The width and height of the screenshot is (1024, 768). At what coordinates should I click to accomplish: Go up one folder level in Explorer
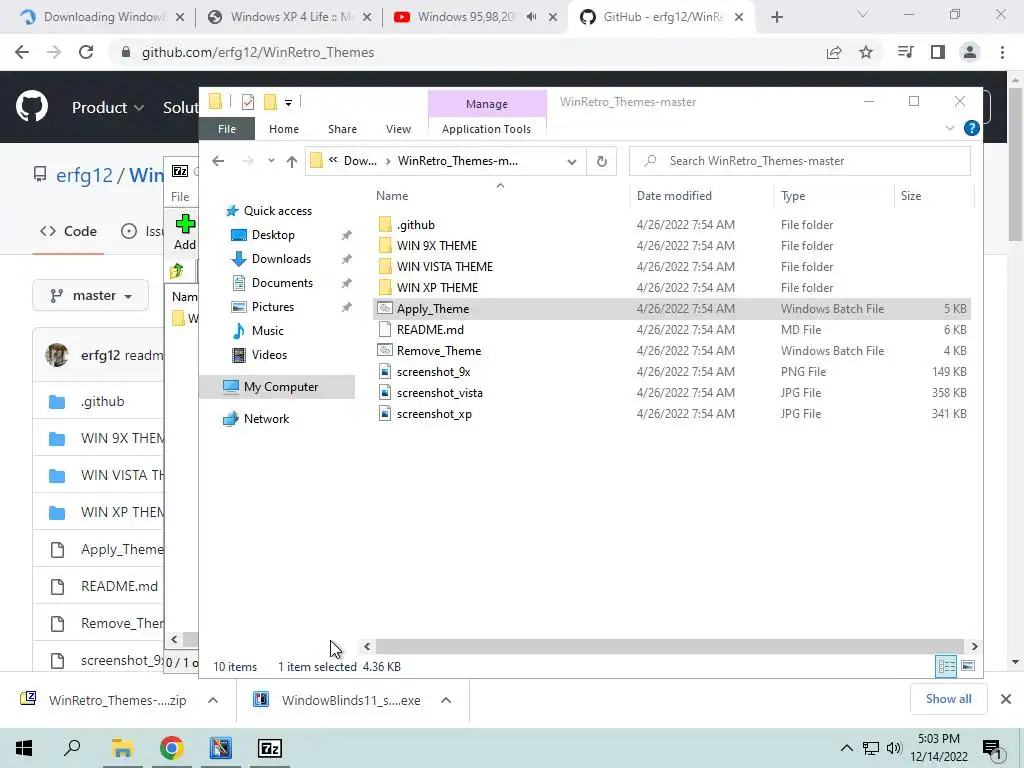click(x=291, y=161)
